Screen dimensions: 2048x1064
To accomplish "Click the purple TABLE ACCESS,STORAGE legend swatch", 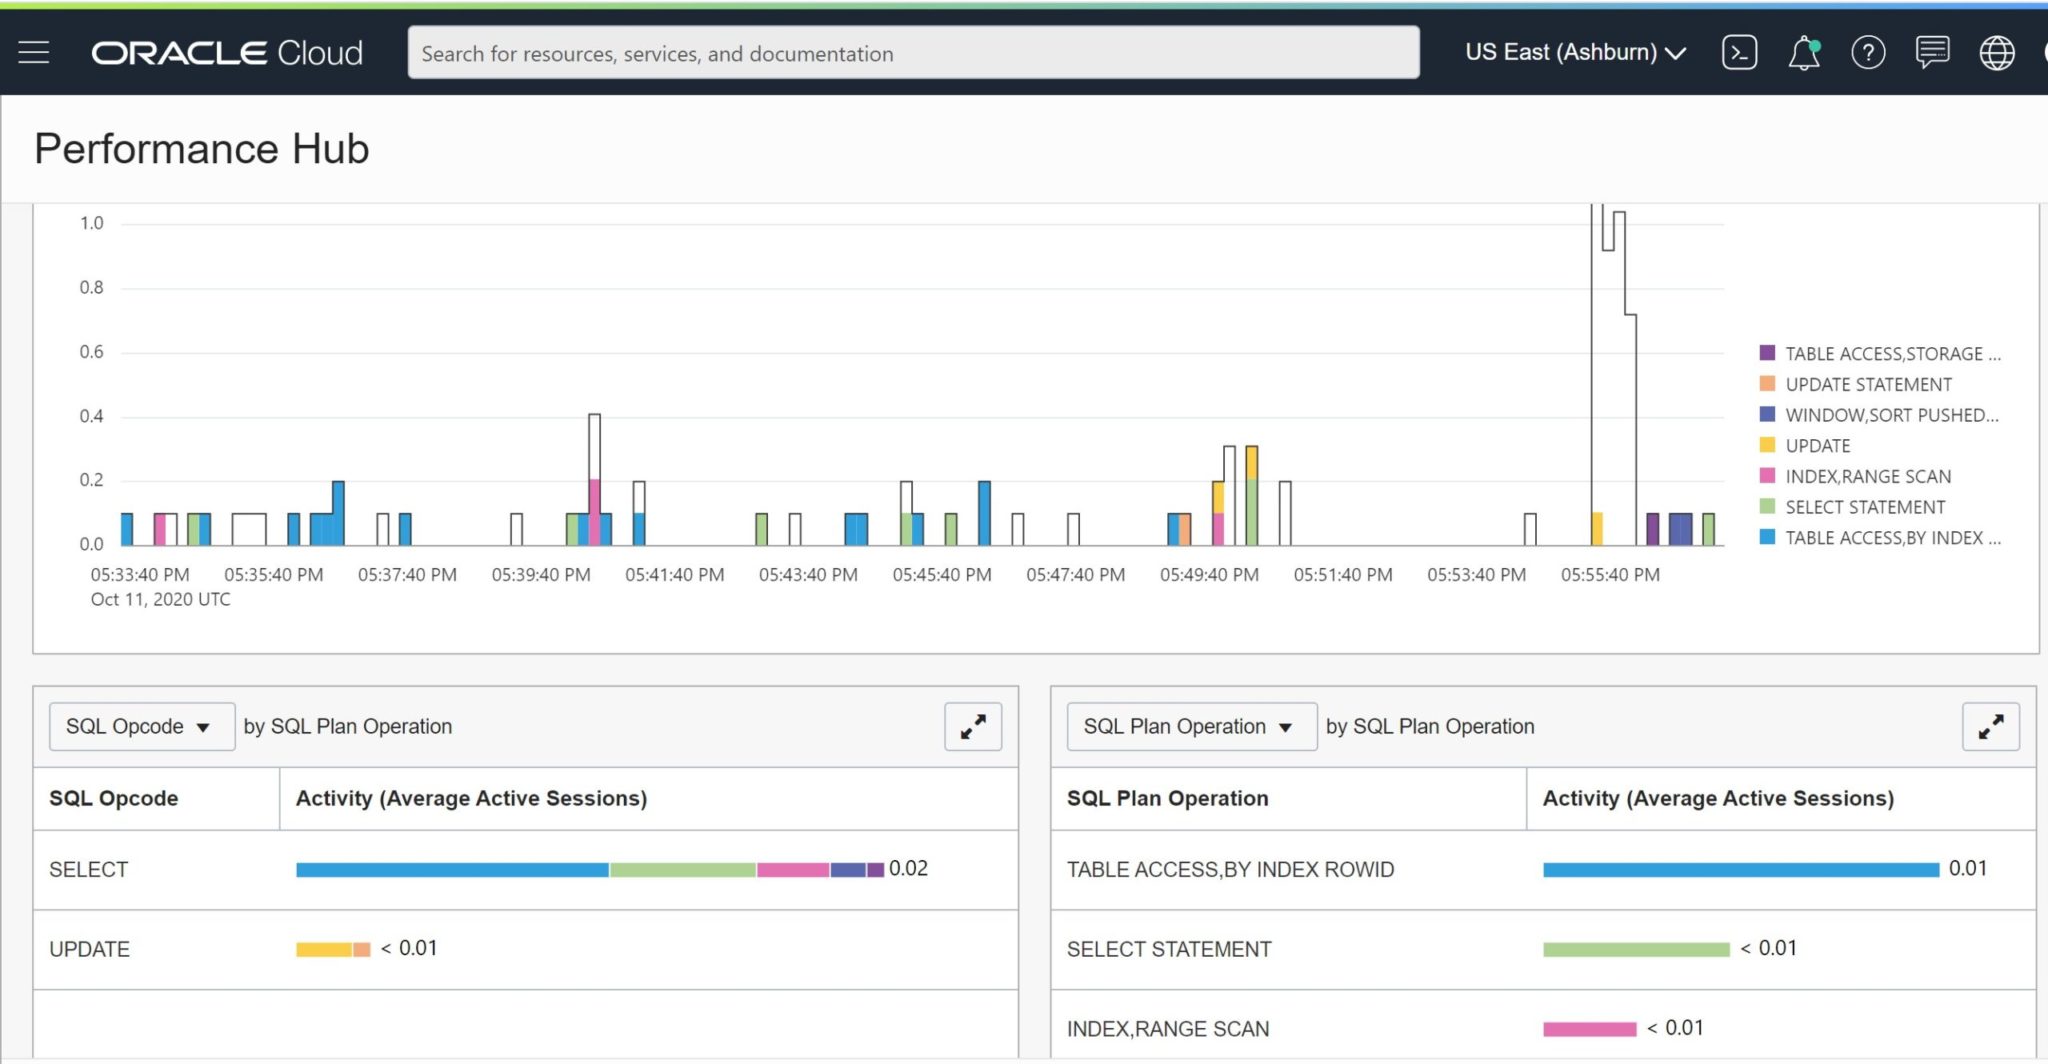I will click(x=1767, y=353).
